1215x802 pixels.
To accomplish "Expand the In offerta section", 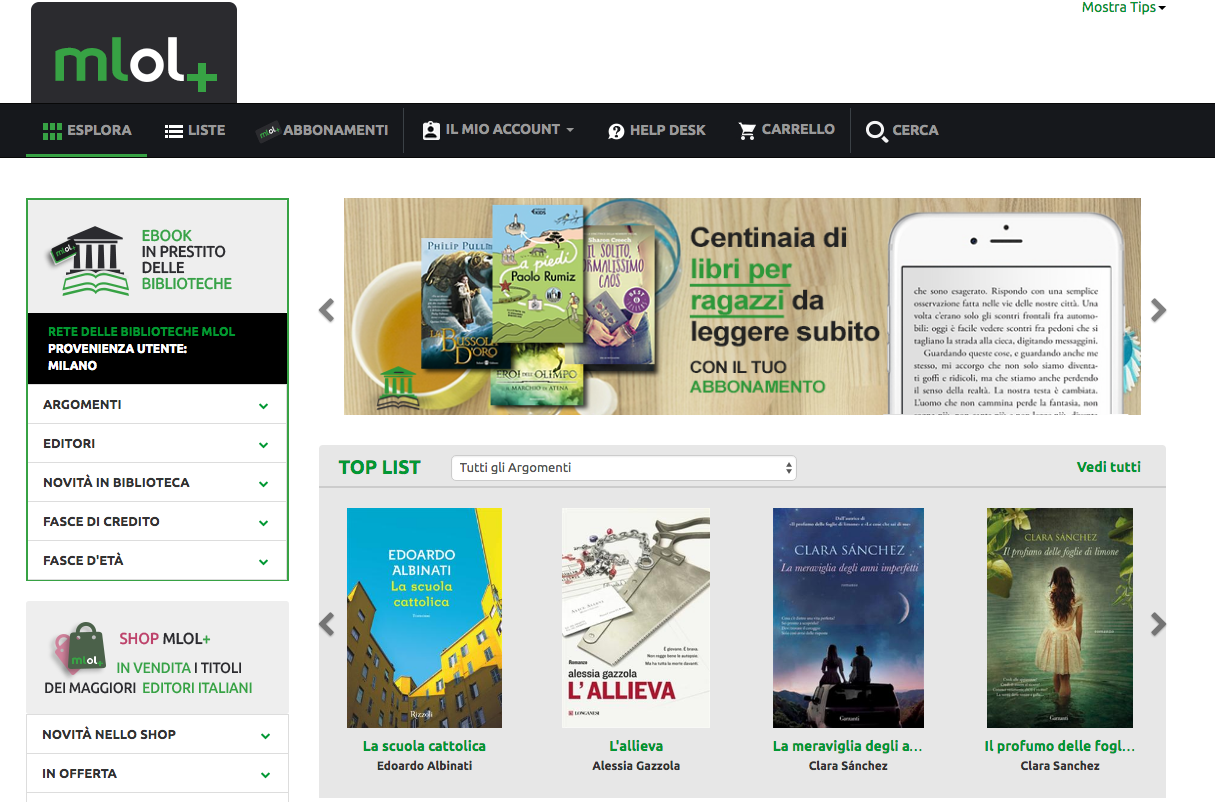I will 157,774.
